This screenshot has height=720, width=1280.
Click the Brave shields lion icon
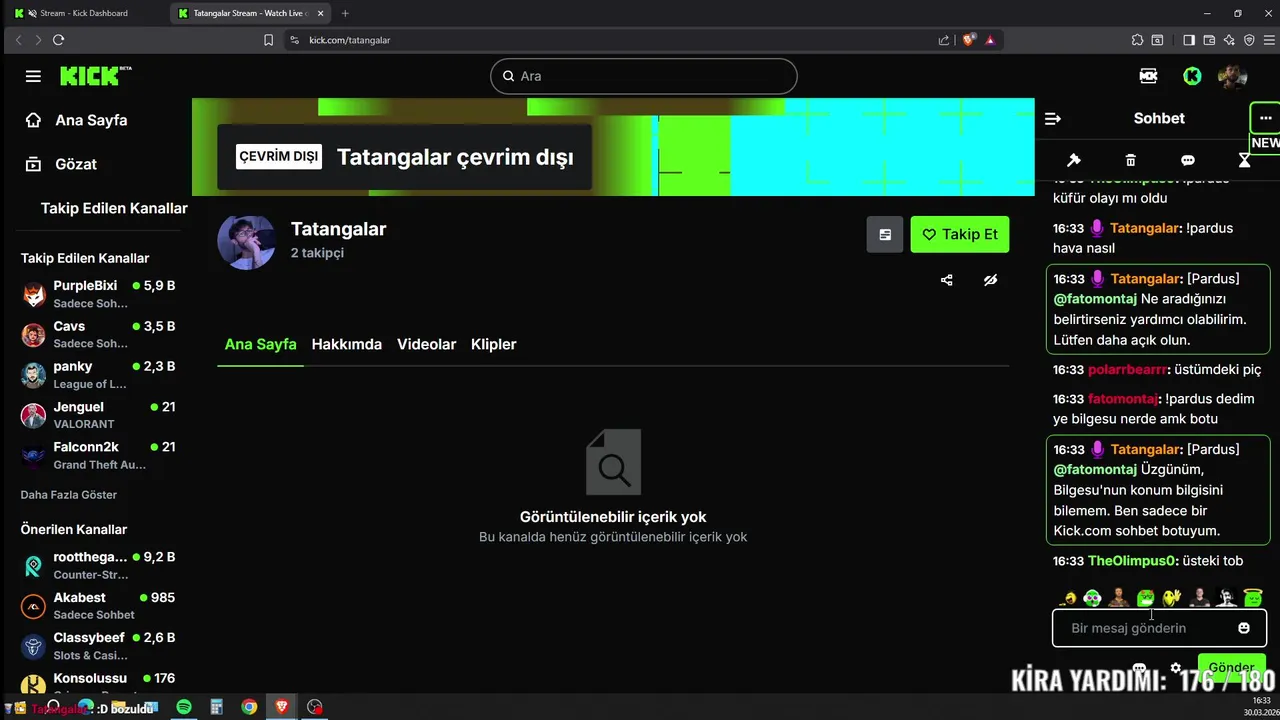point(968,40)
